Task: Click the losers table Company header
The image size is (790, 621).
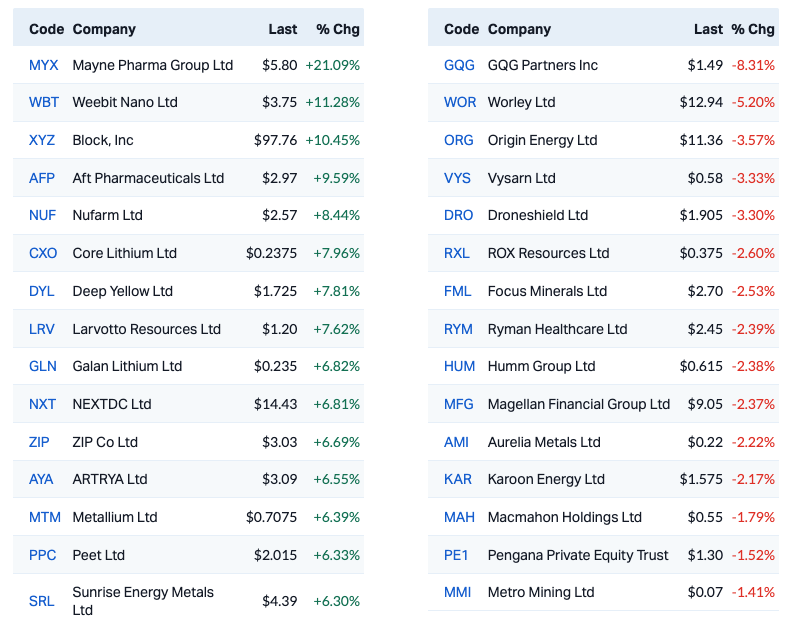Action: 519,29
